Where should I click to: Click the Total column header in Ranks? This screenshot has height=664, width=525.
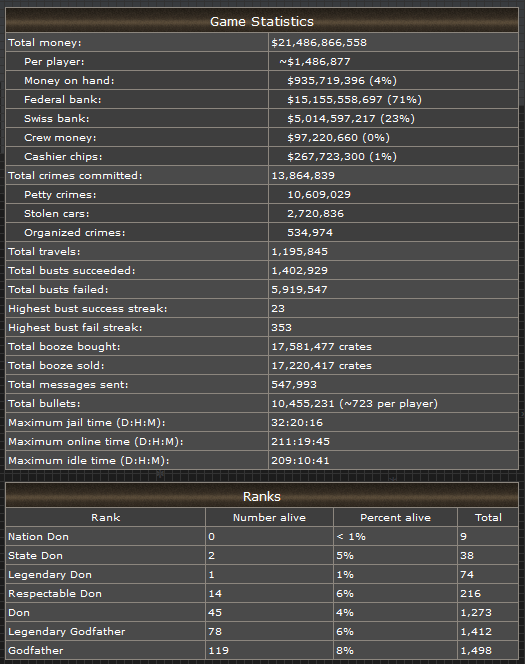pos(488,517)
